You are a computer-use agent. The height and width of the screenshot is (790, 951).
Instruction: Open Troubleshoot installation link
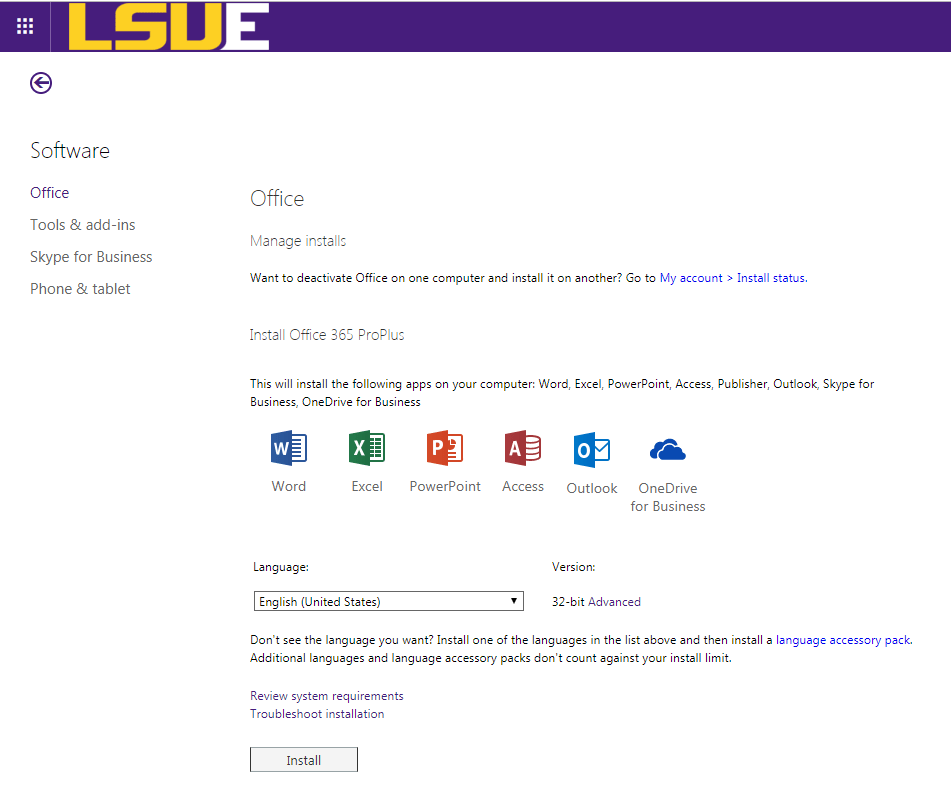point(317,714)
